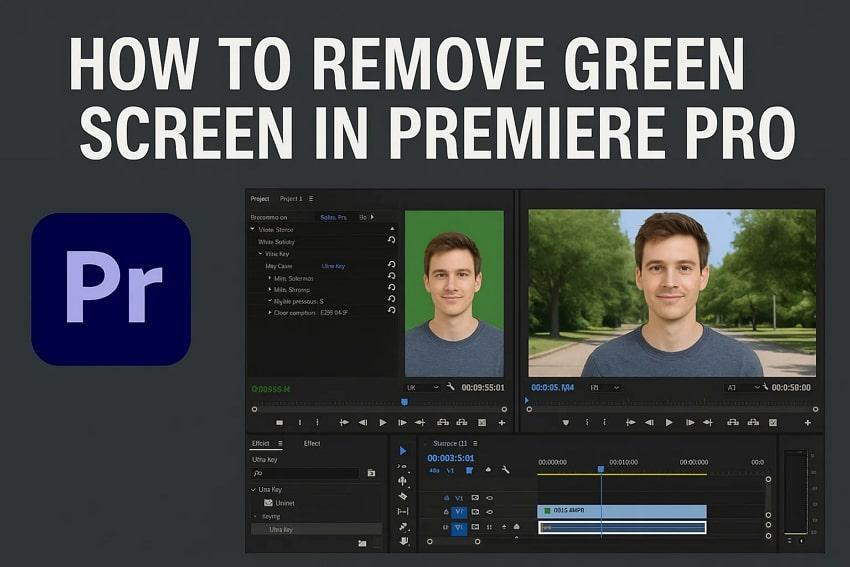Go to Out point in Source monitor
This screenshot has height=567, width=850.
420,422
